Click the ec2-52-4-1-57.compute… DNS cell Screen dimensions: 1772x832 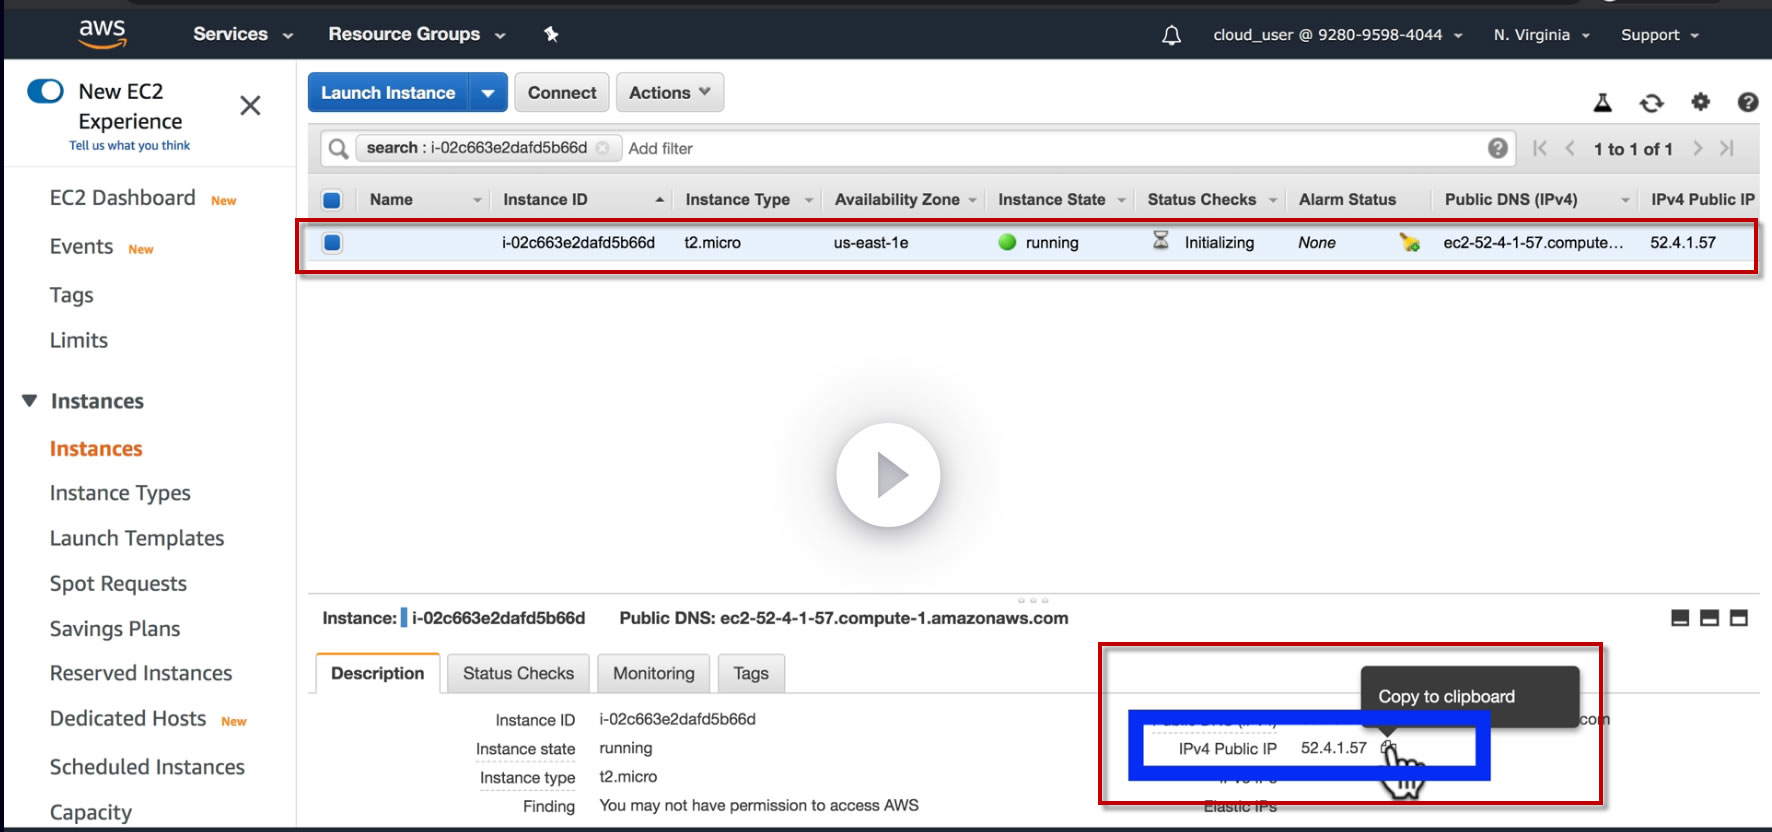(x=1533, y=243)
